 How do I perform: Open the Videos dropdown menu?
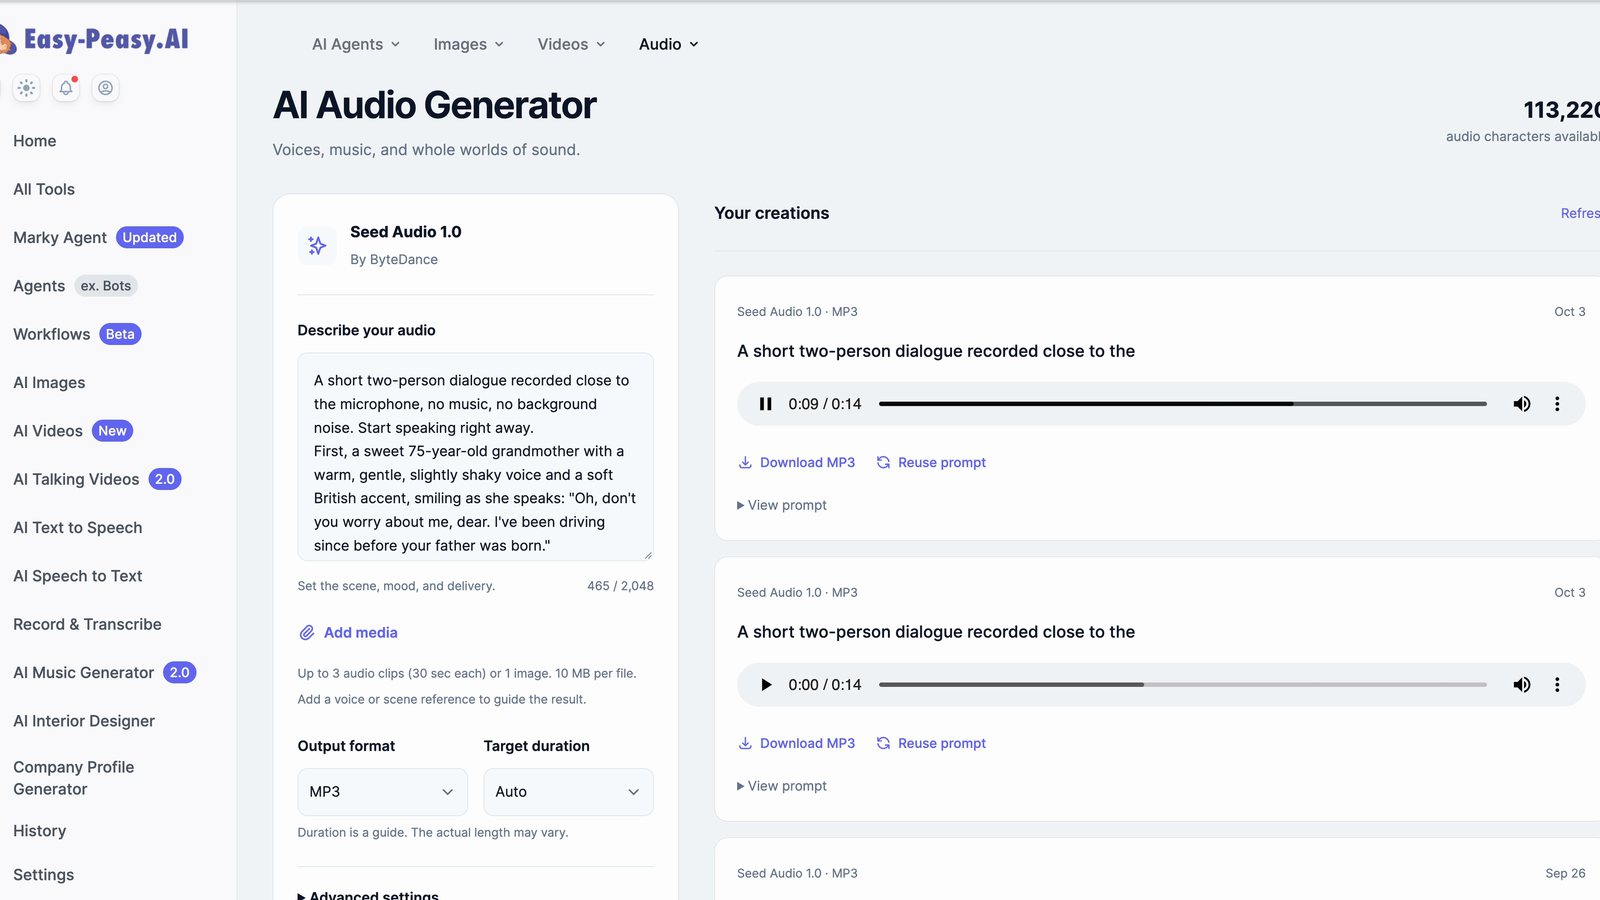pyautogui.click(x=572, y=44)
